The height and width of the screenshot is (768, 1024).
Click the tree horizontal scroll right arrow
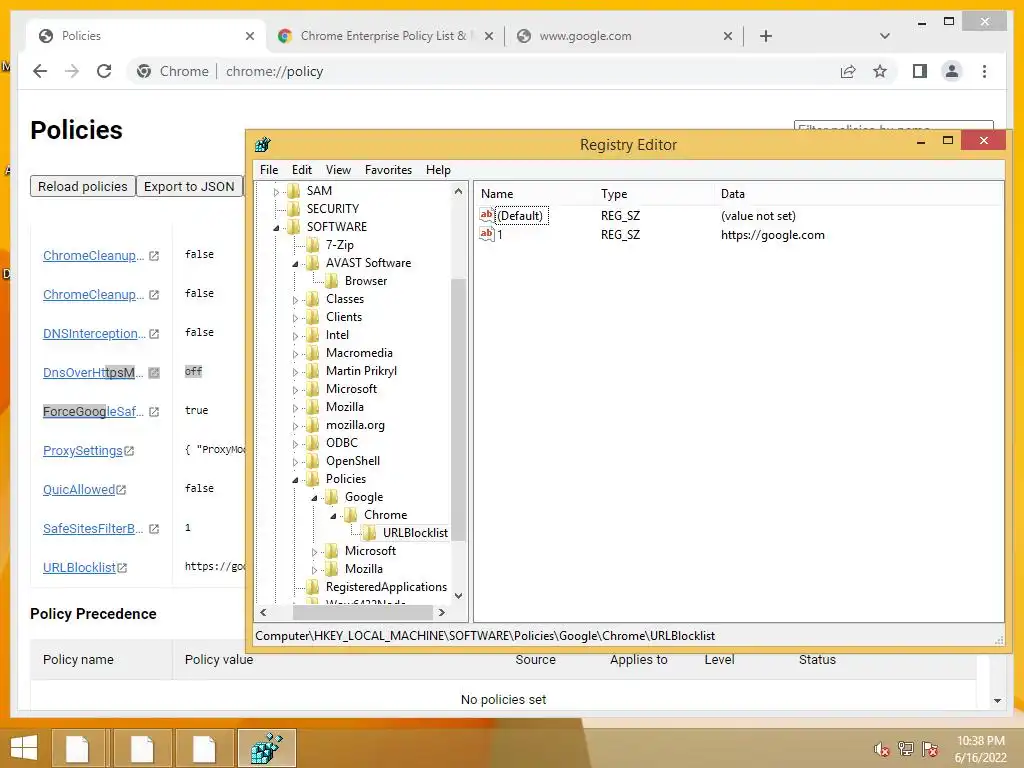[442, 613]
